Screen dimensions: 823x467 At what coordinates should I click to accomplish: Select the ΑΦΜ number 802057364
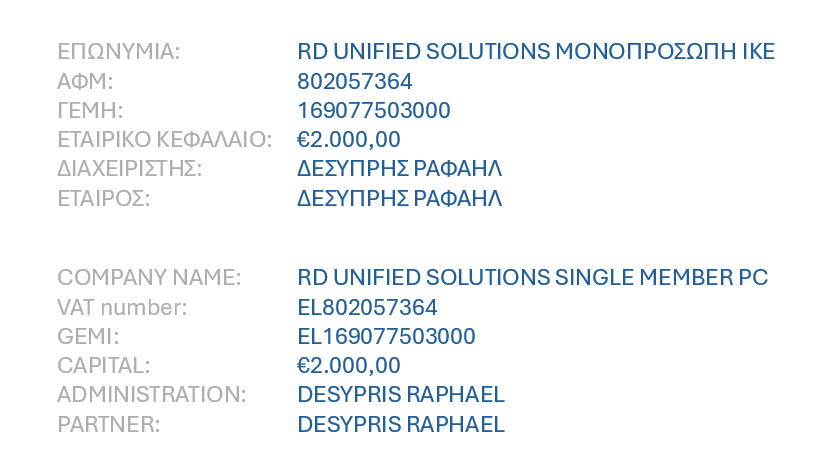click(355, 81)
